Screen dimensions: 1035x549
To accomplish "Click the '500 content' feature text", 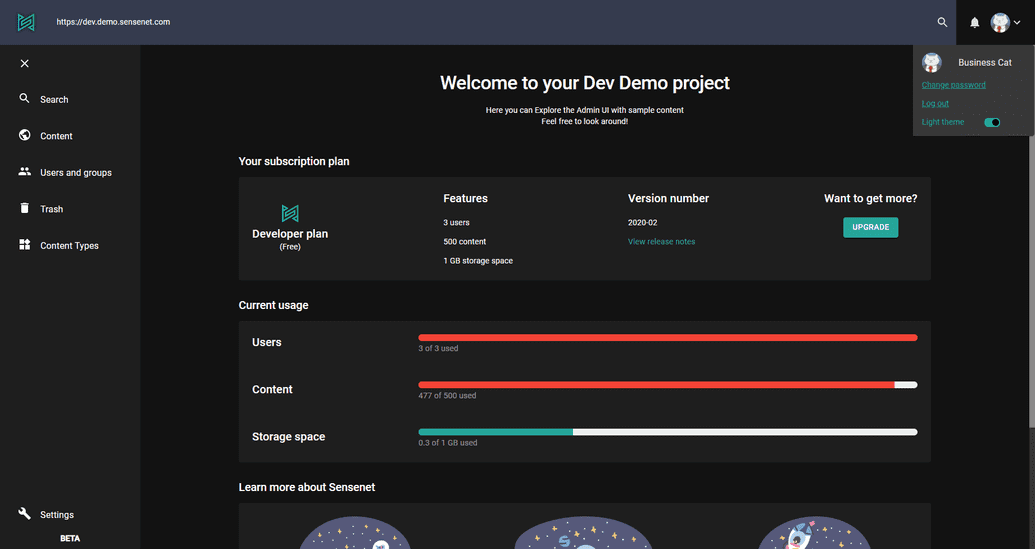I will 464,242.
